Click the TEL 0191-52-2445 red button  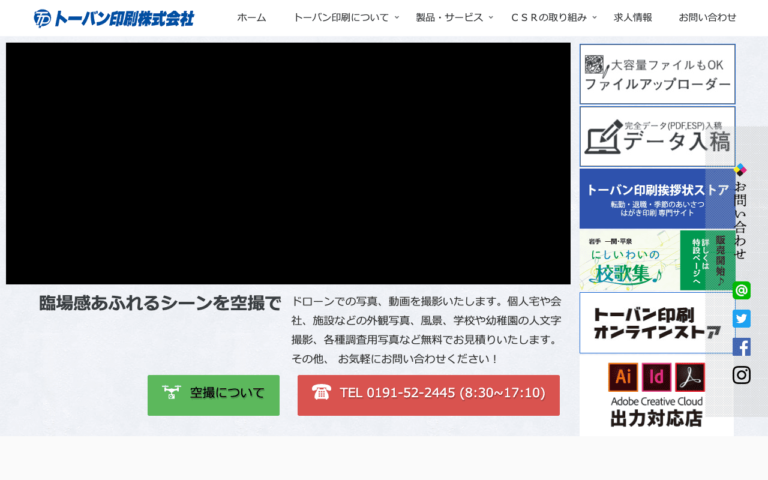(x=429, y=395)
